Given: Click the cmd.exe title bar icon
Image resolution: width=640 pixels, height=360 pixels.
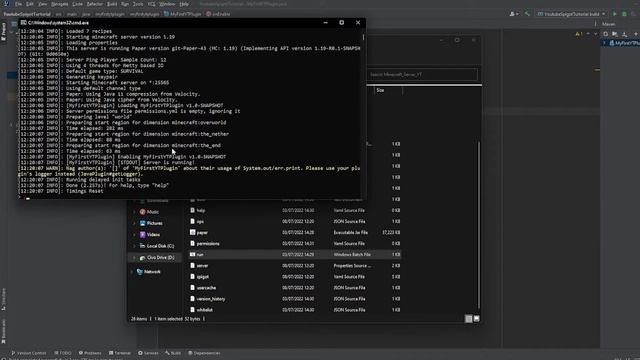Looking at the screenshot, I should pos(24,22).
